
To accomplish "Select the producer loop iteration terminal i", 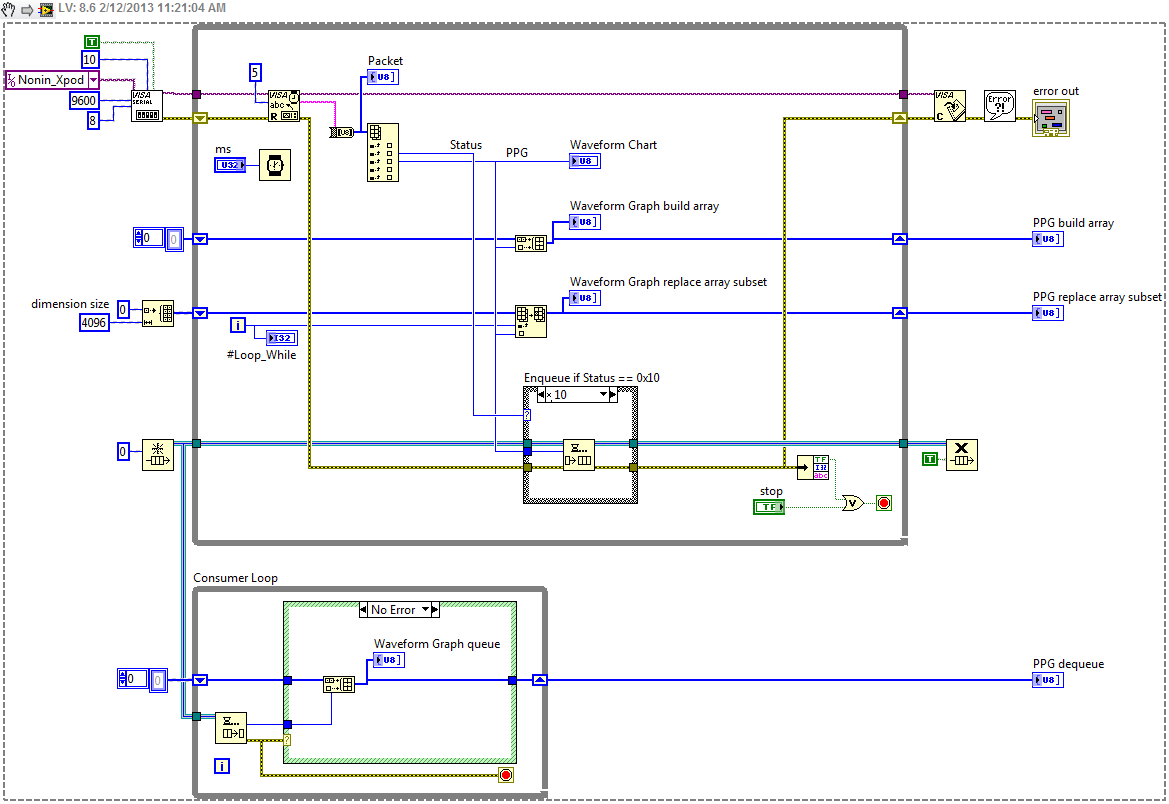I will (238, 325).
